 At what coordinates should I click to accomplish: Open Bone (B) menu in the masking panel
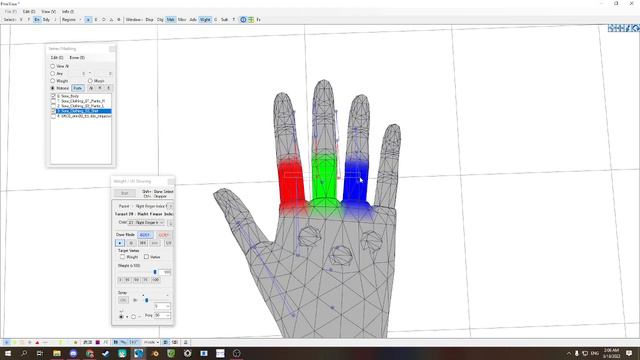pyautogui.click(x=77, y=58)
